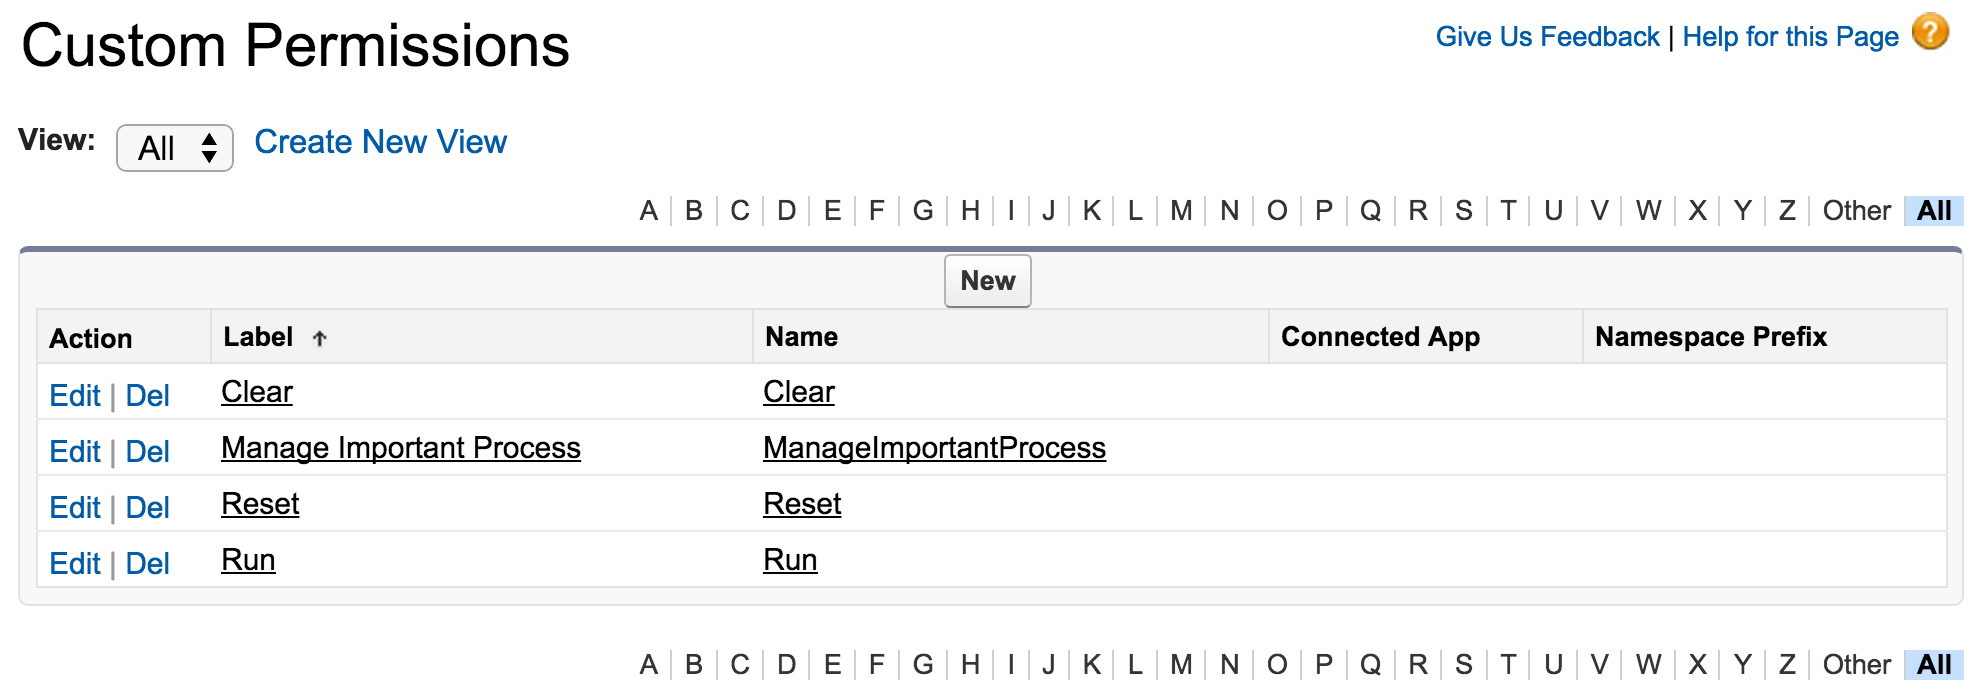Open the Reset permission label link
1982x698 pixels.
(x=260, y=504)
